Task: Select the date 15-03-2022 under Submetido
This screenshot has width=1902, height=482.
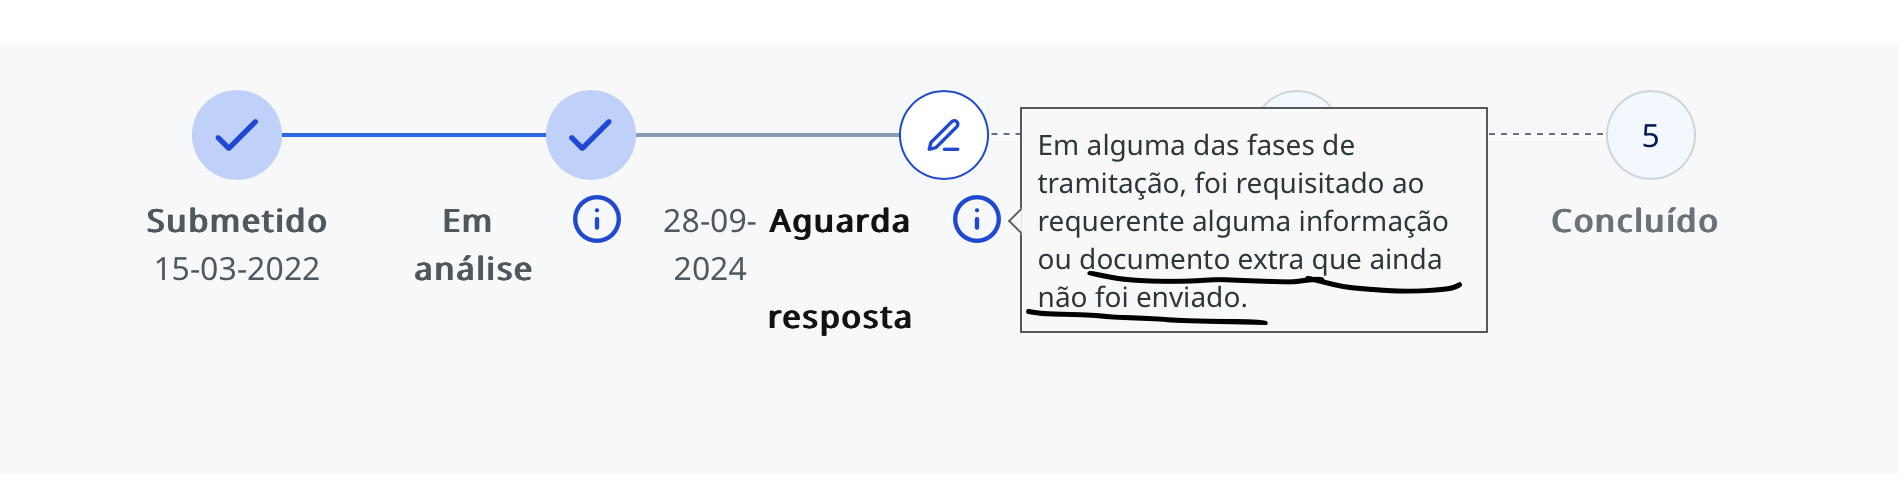Action: 237,269
